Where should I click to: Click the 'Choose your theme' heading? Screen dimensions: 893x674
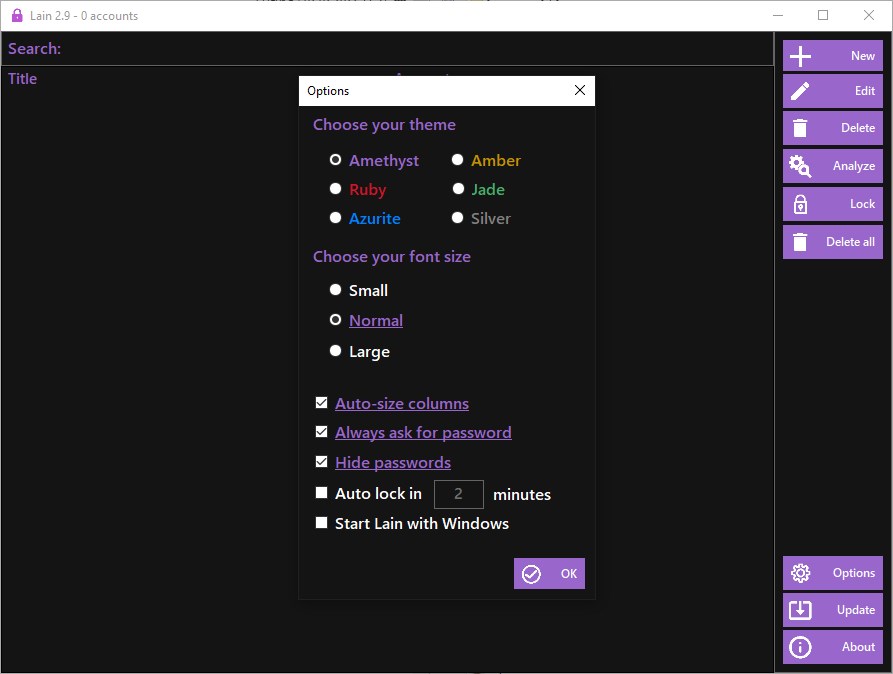(x=384, y=125)
